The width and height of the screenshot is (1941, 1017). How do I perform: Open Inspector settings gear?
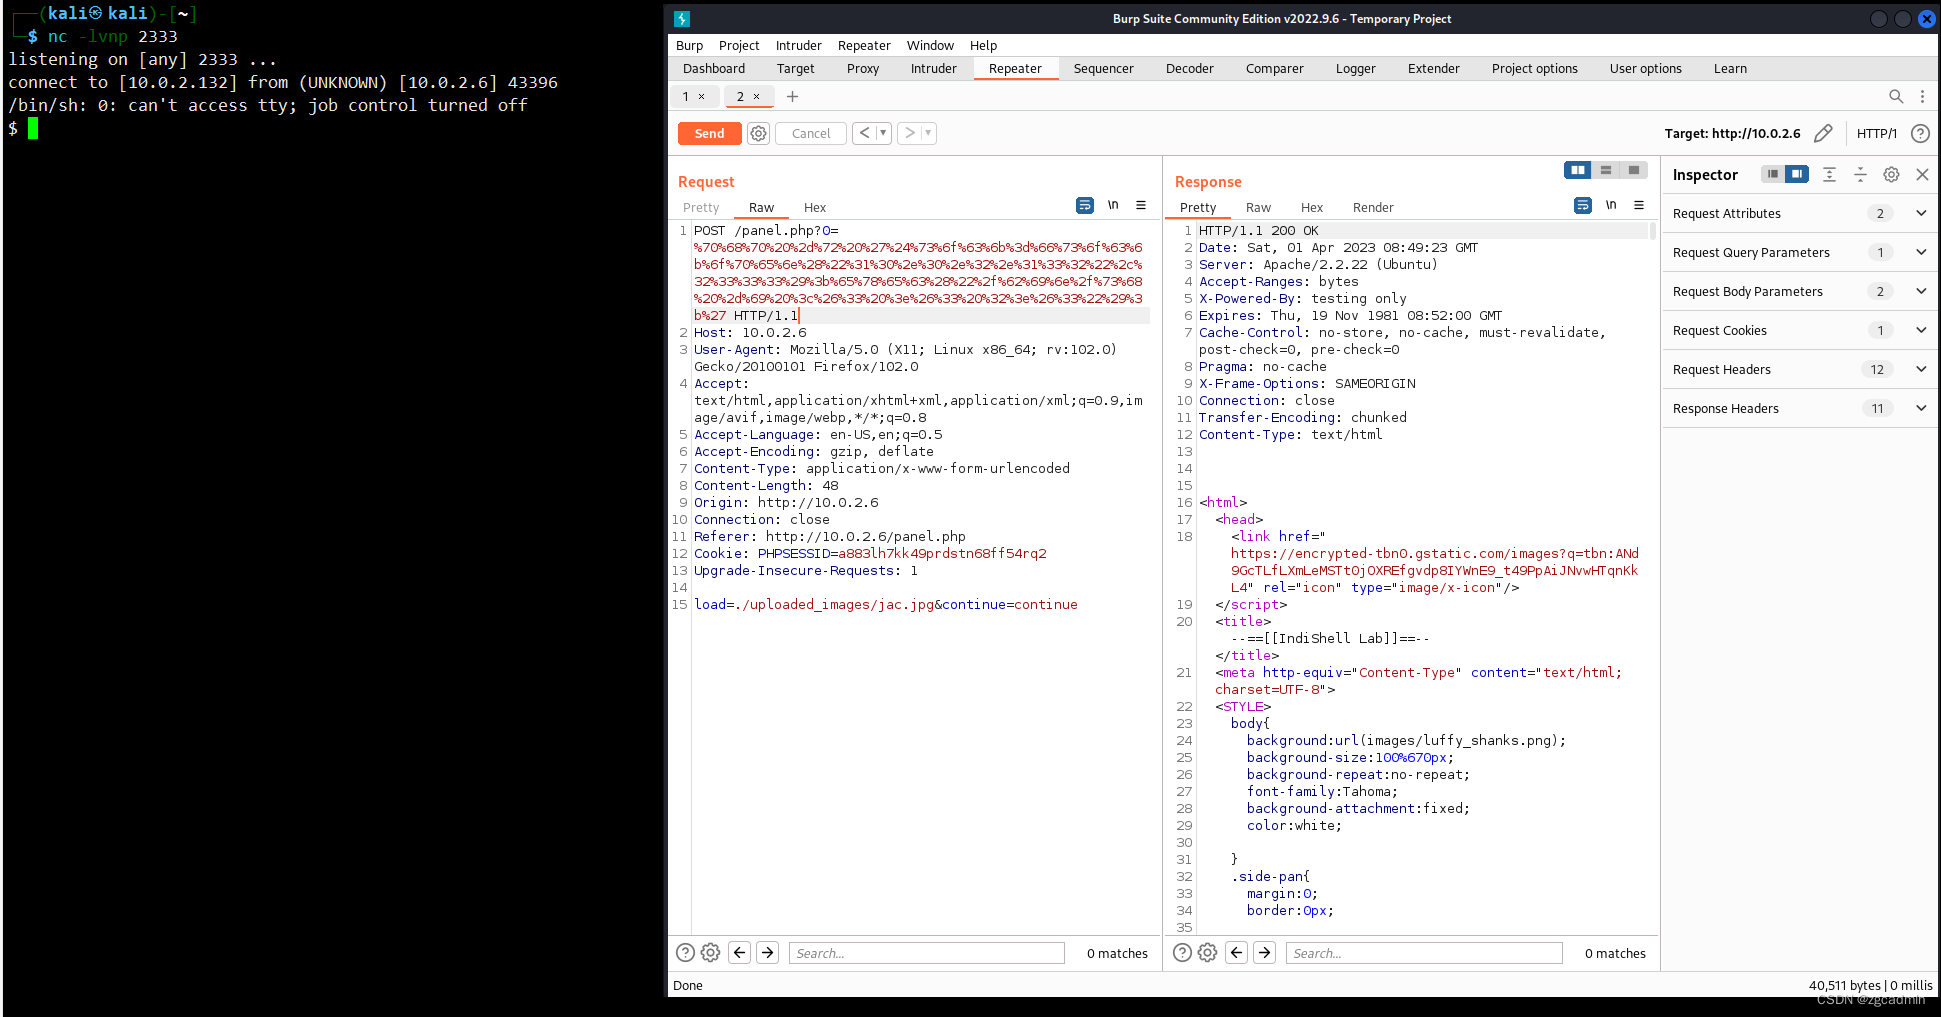coord(1891,174)
